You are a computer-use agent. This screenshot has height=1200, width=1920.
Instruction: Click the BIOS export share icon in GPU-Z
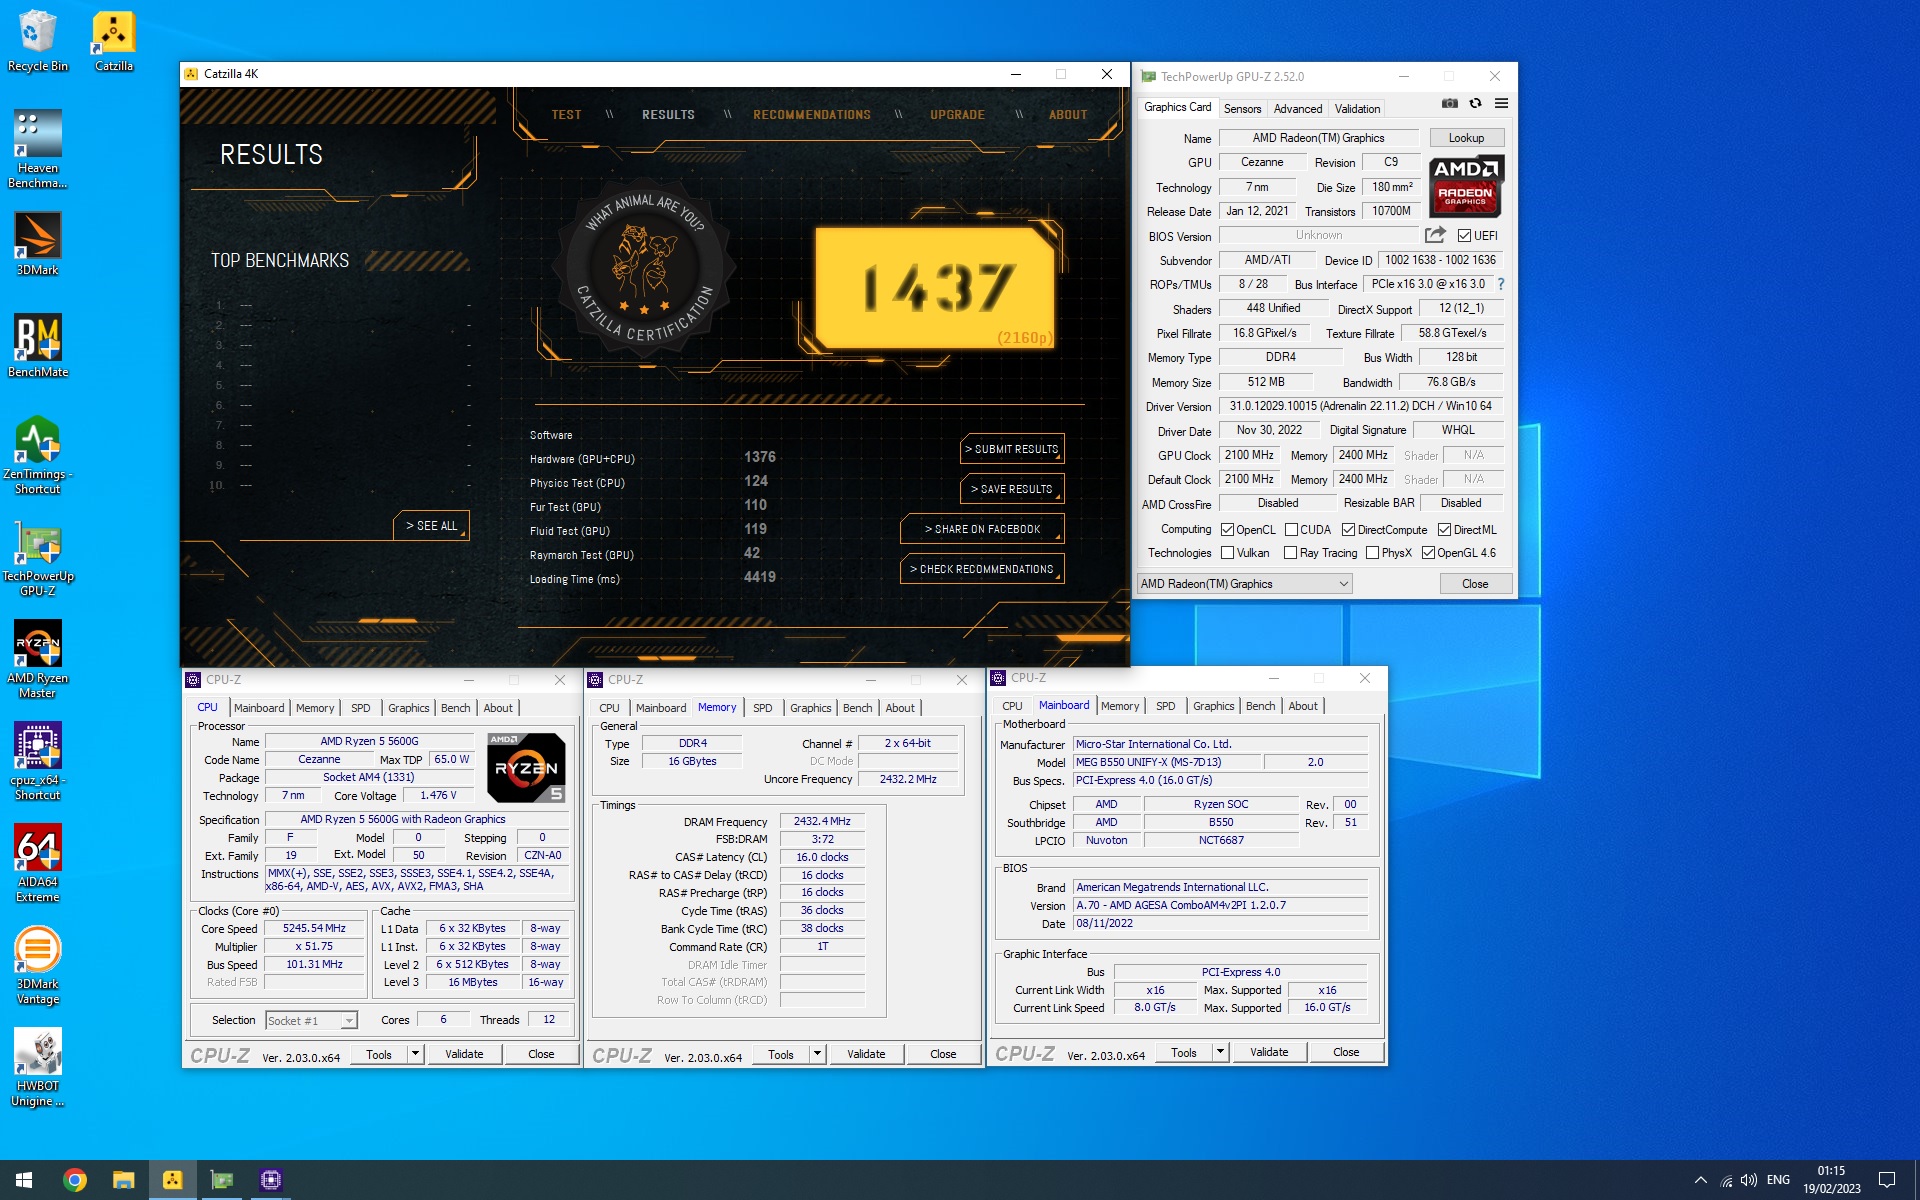1435,235
